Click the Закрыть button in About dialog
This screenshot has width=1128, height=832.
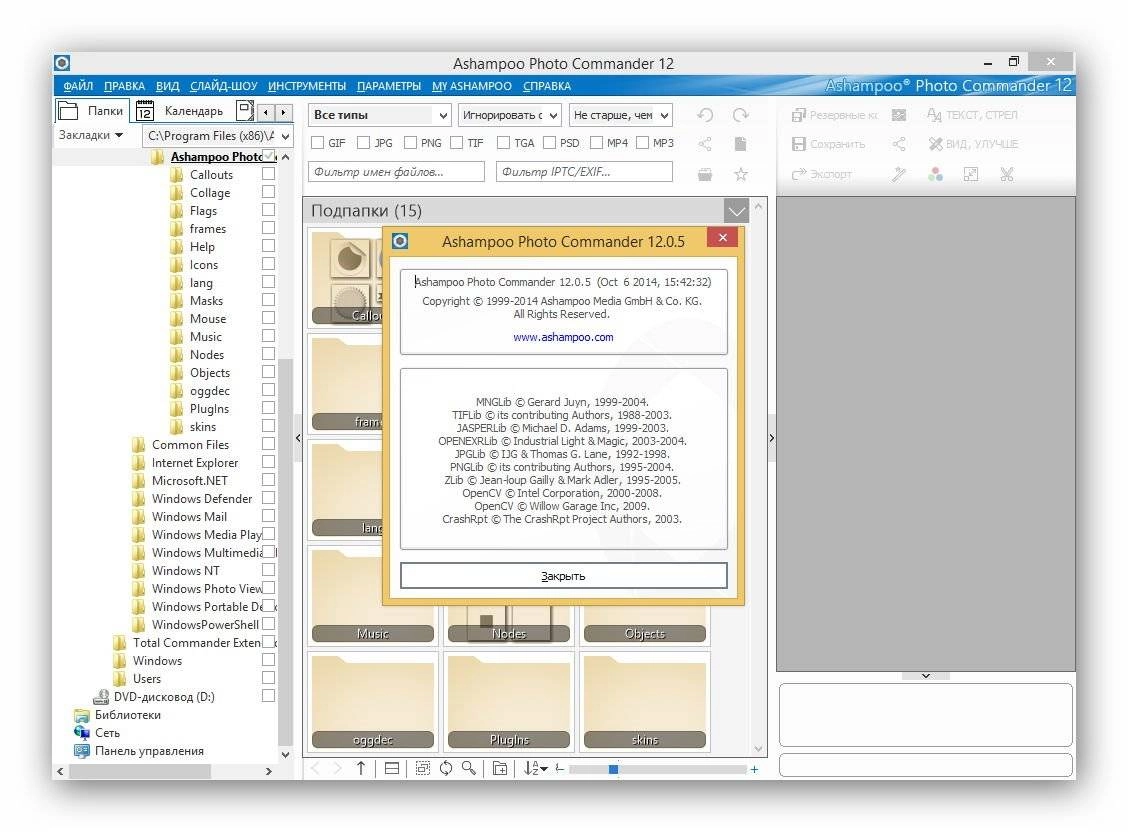pyautogui.click(x=563, y=576)
